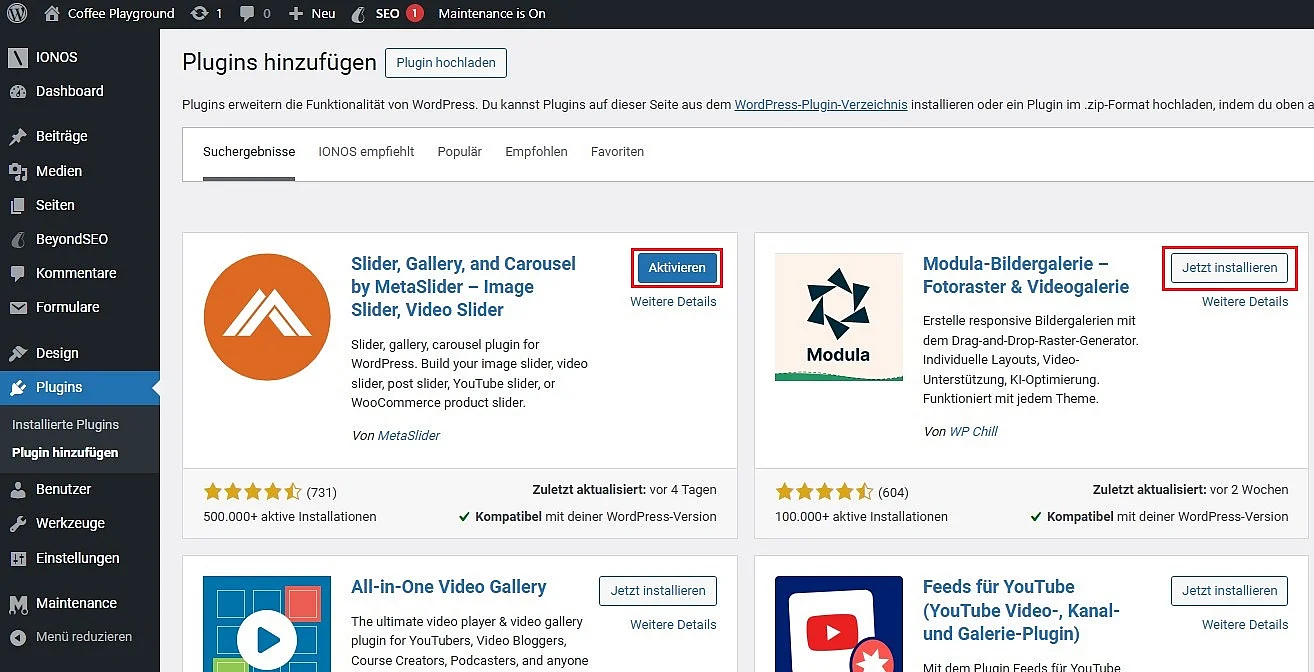
Task: Switch to the Populär tab
Action: click(459, 152)
